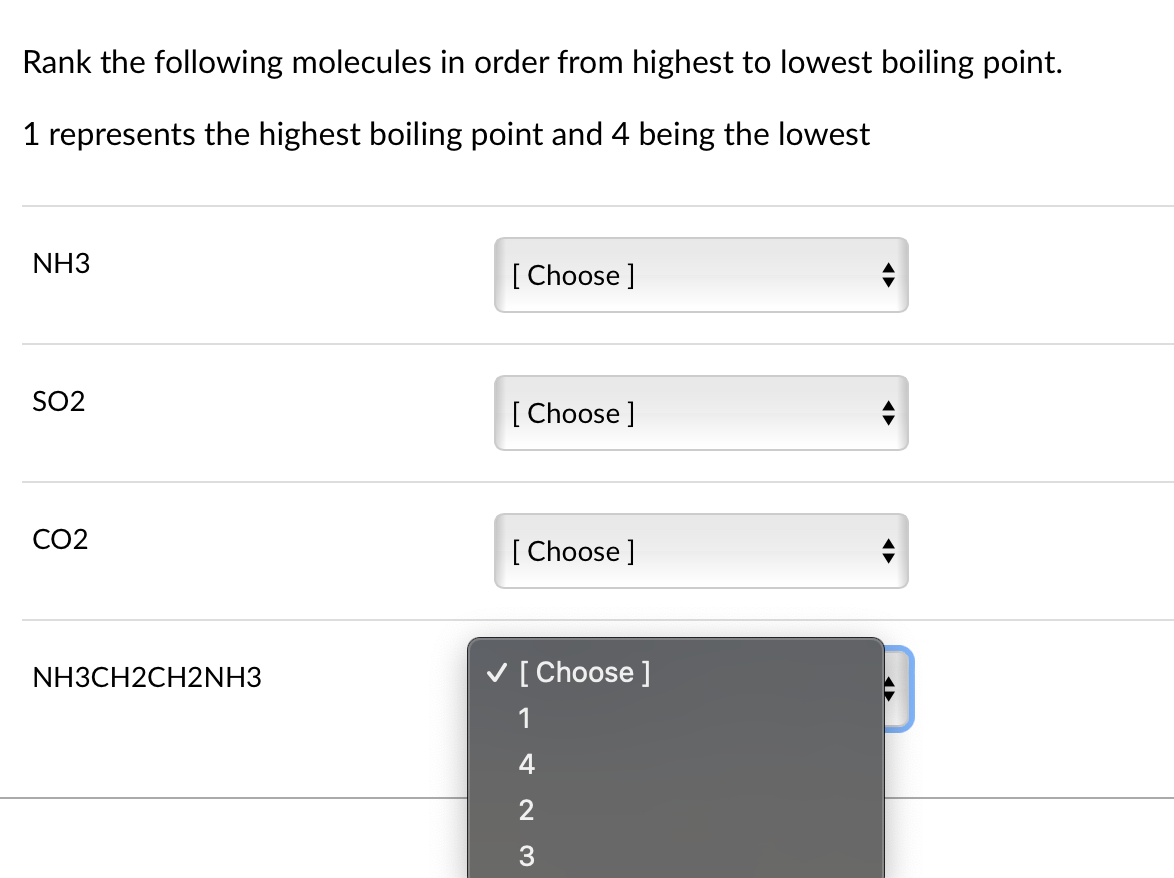The image size is (1174, 878).
Task: Open the NH3 ranking dropdown
Action: click(700, 275)
